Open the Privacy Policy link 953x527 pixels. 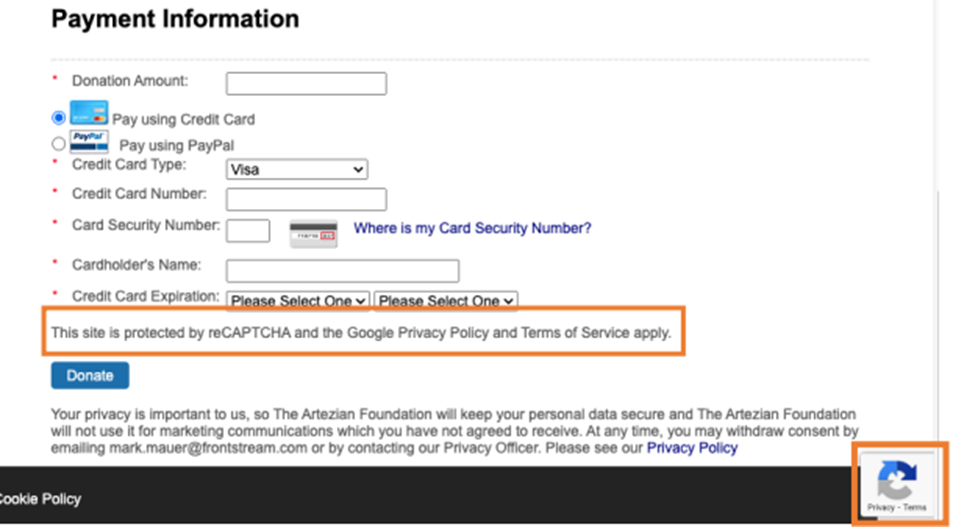click(x=692, y=448)
